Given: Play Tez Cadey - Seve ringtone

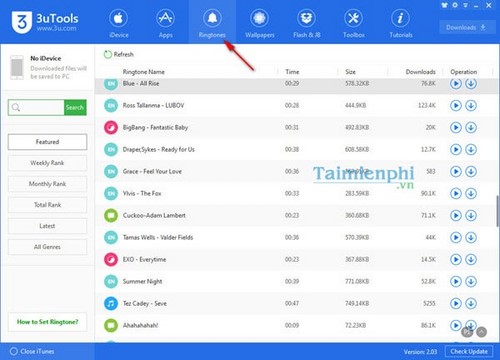Looking at the screenshot, I should 456,304.
